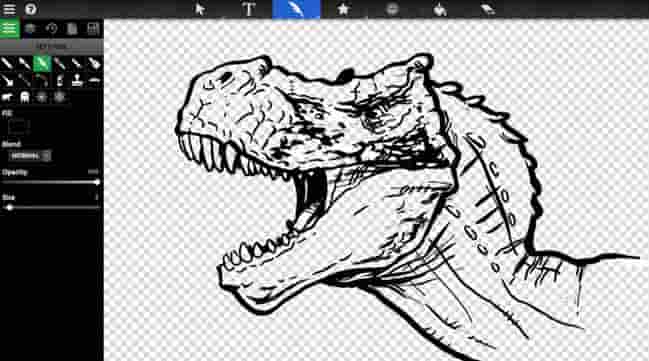Choose the flat smudge brush after the stamp
The width and height of the screenshot is (649, 361).
[94, 80]
